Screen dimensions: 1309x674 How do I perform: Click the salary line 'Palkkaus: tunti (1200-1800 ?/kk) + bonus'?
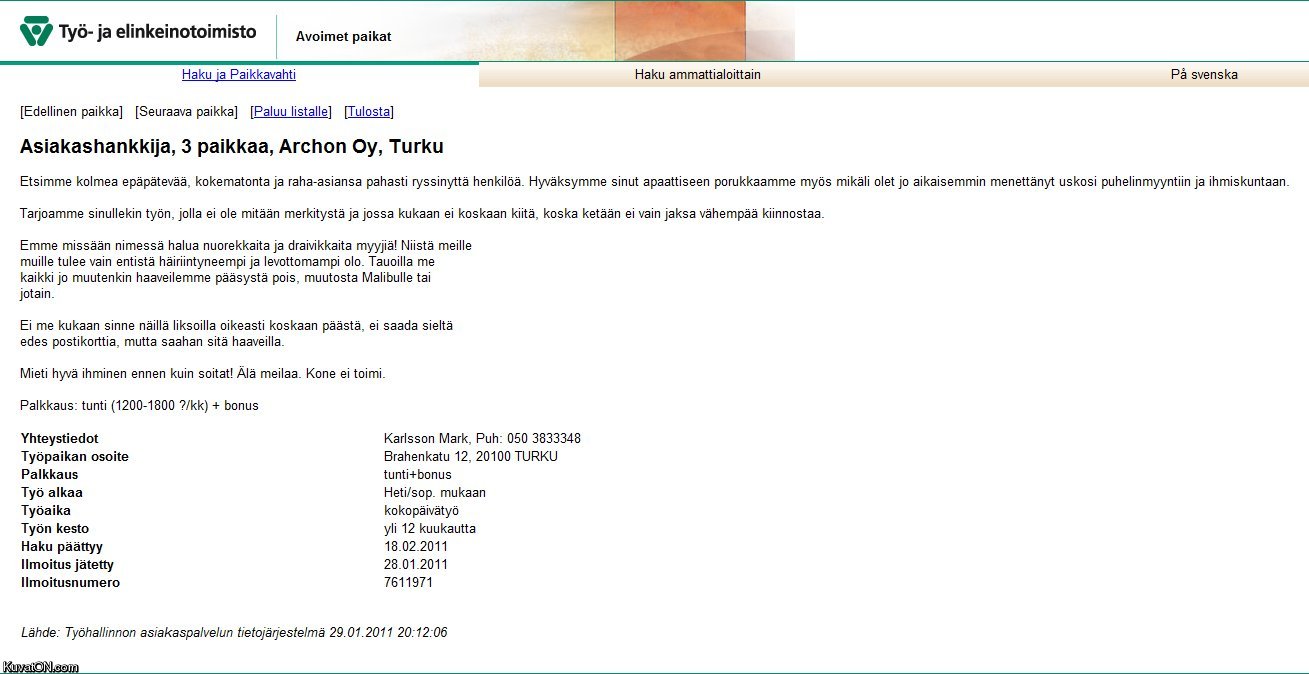tap(139, 406)
